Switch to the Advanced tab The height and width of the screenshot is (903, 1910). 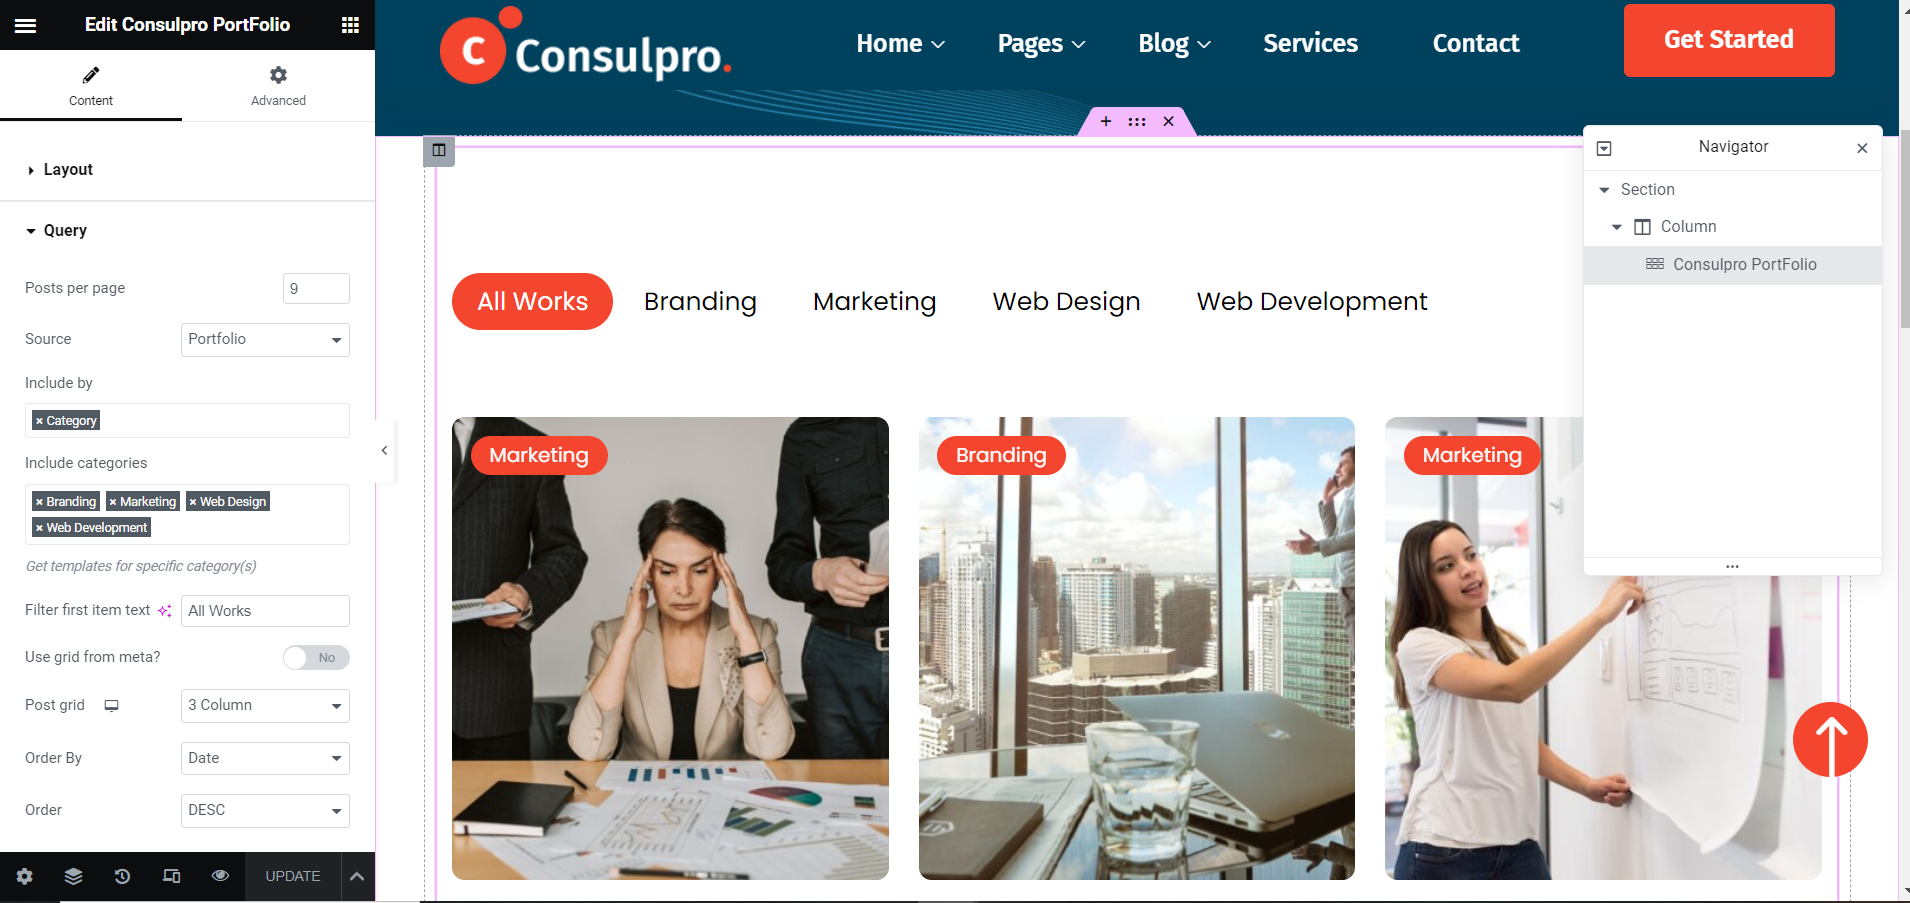(x=278, y=86)
